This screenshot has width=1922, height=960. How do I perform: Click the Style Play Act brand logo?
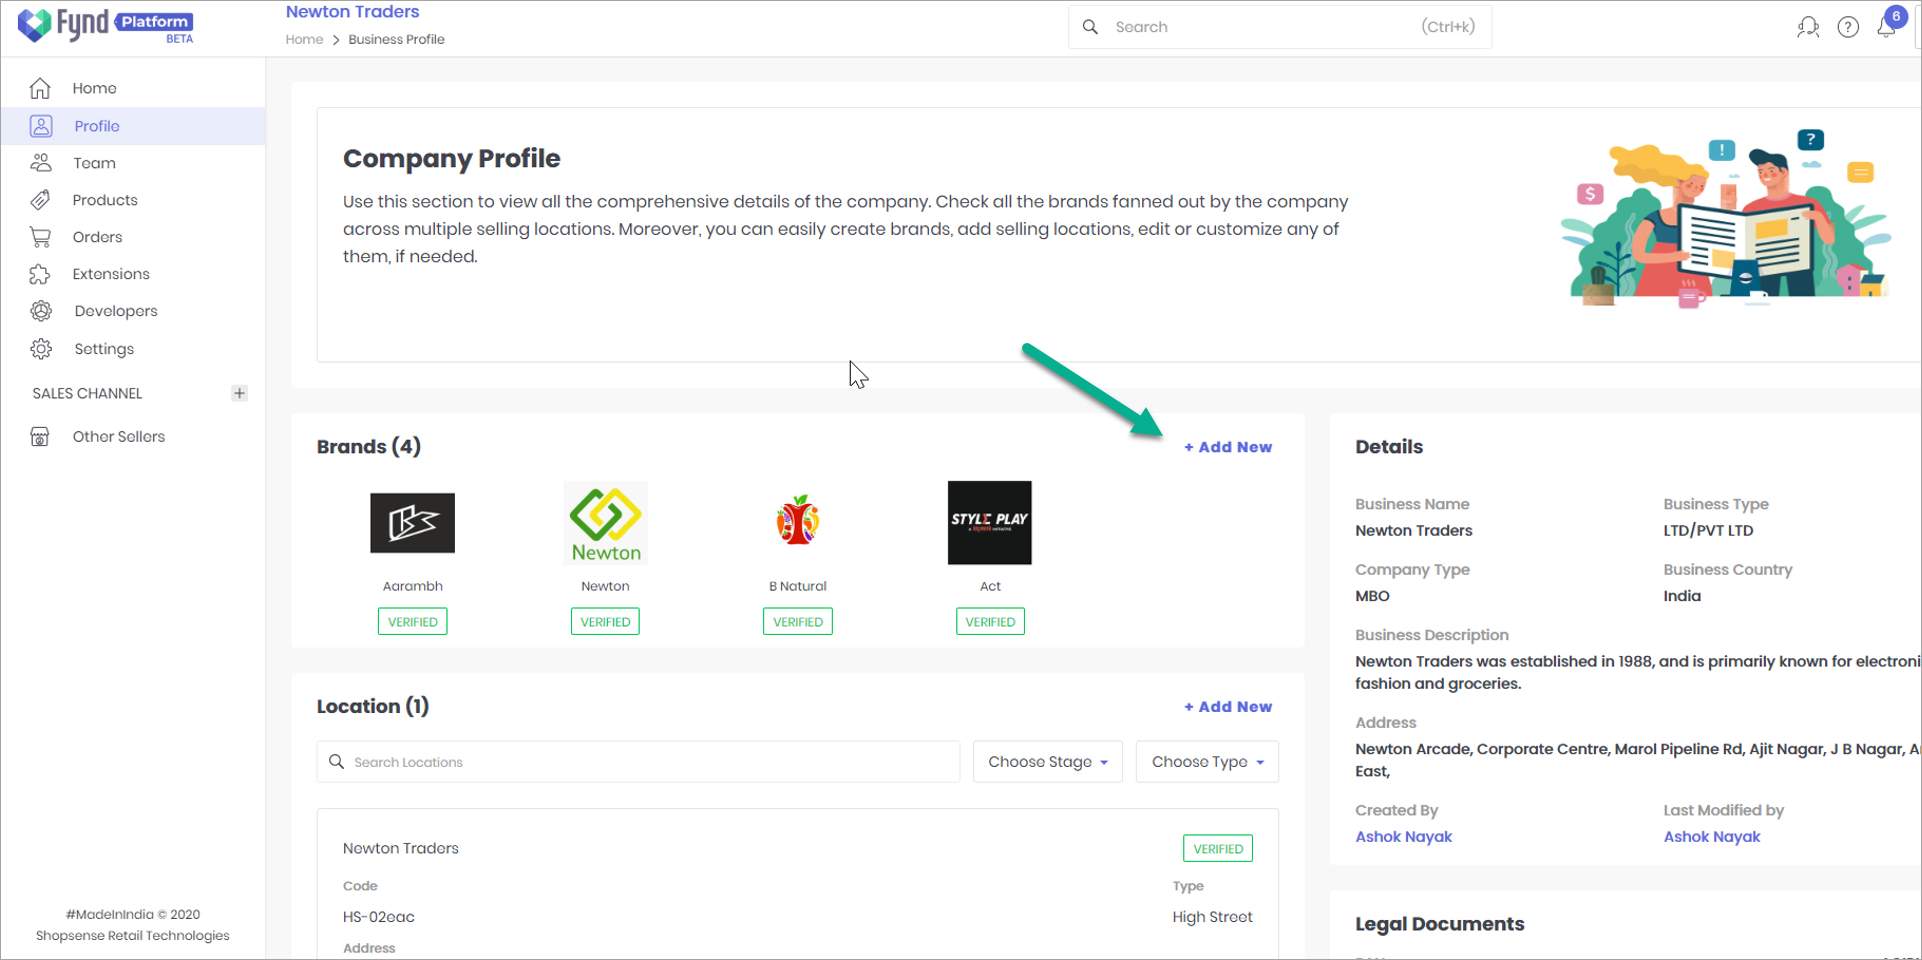tap(989, 523)
